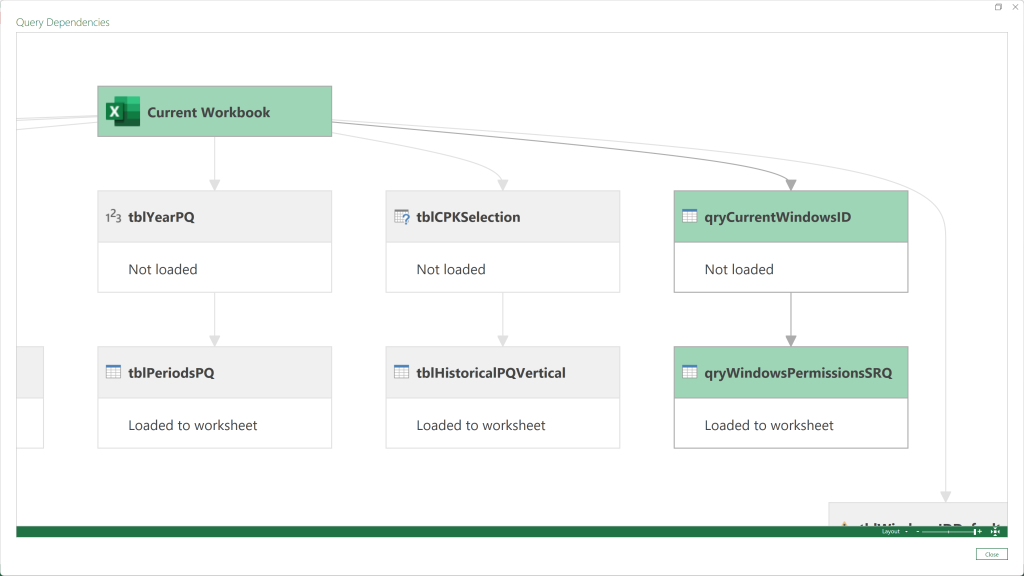Restore the dialog window size

[998, 7]
